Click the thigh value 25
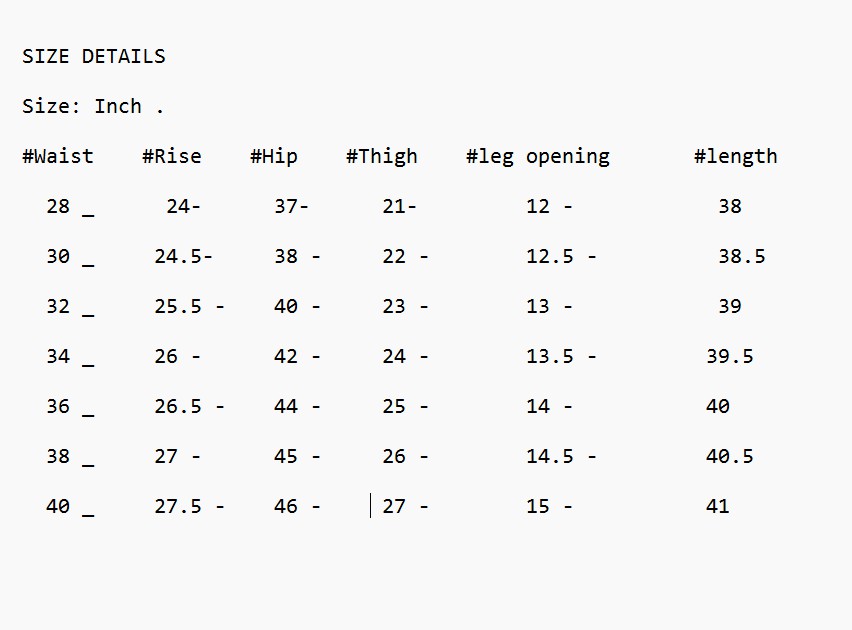This screenshot has height=630, width=852. (394, 407)
